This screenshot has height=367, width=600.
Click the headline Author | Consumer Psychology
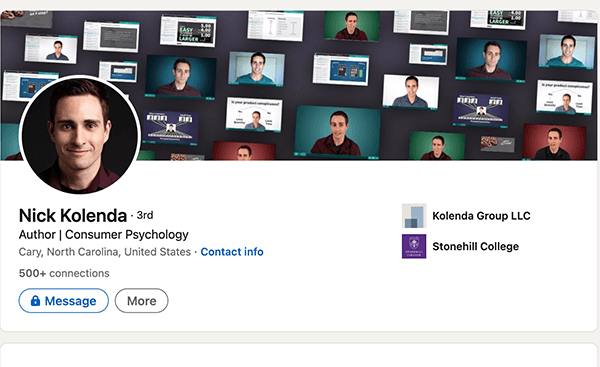coord(103,235)
